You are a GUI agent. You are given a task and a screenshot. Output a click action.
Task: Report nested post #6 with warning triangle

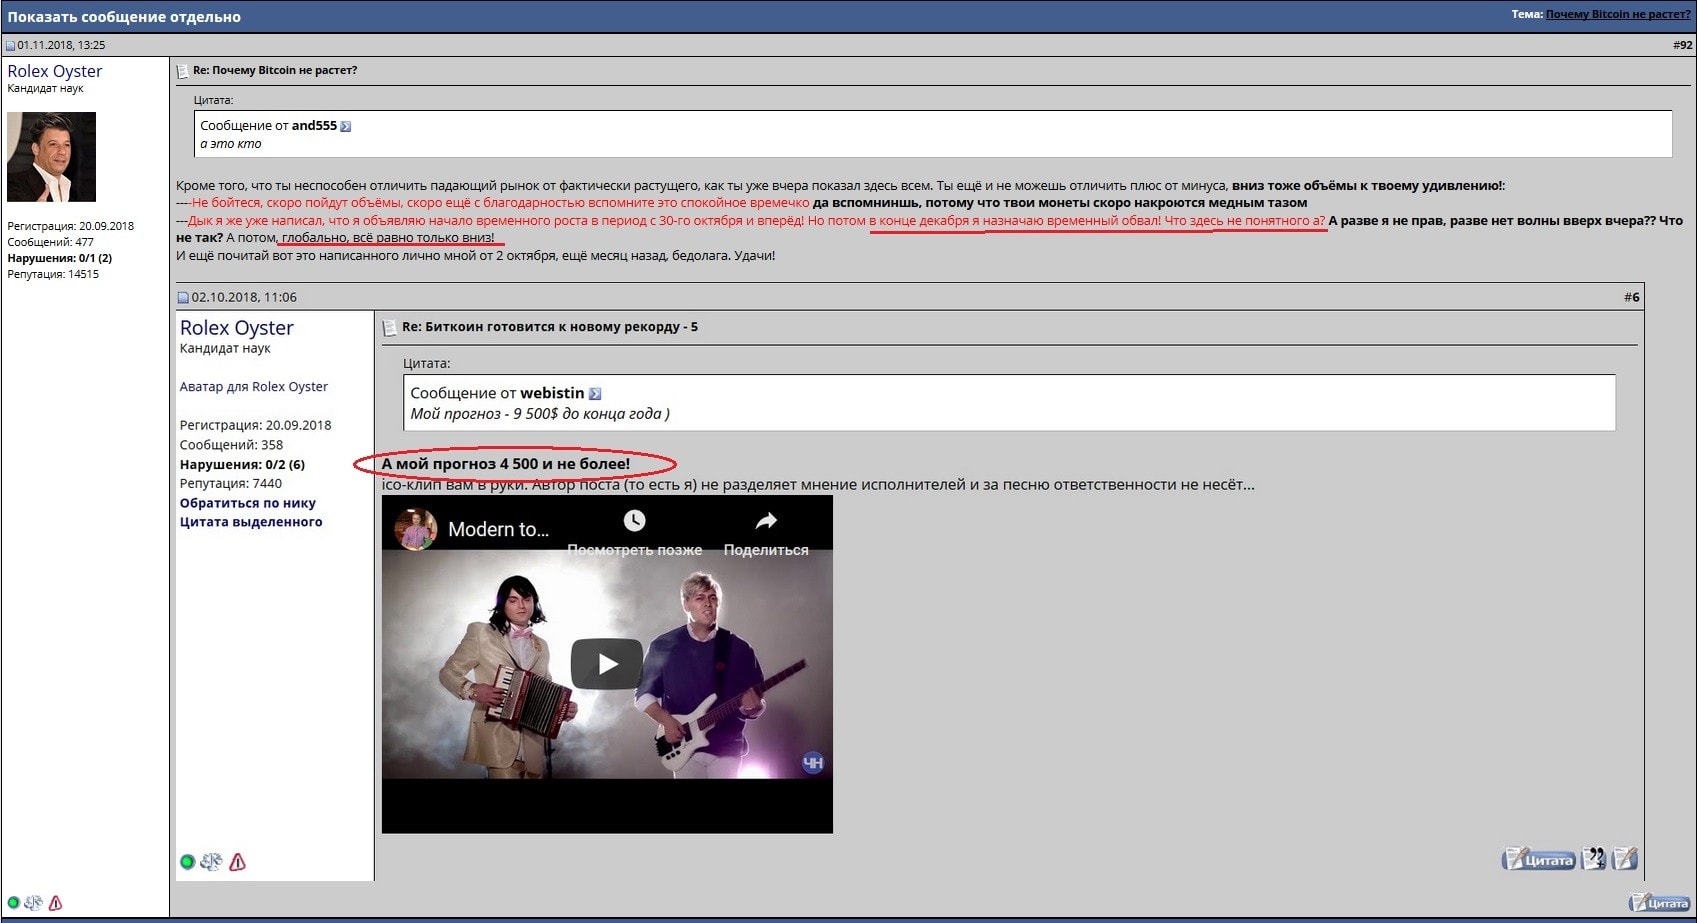237,862
